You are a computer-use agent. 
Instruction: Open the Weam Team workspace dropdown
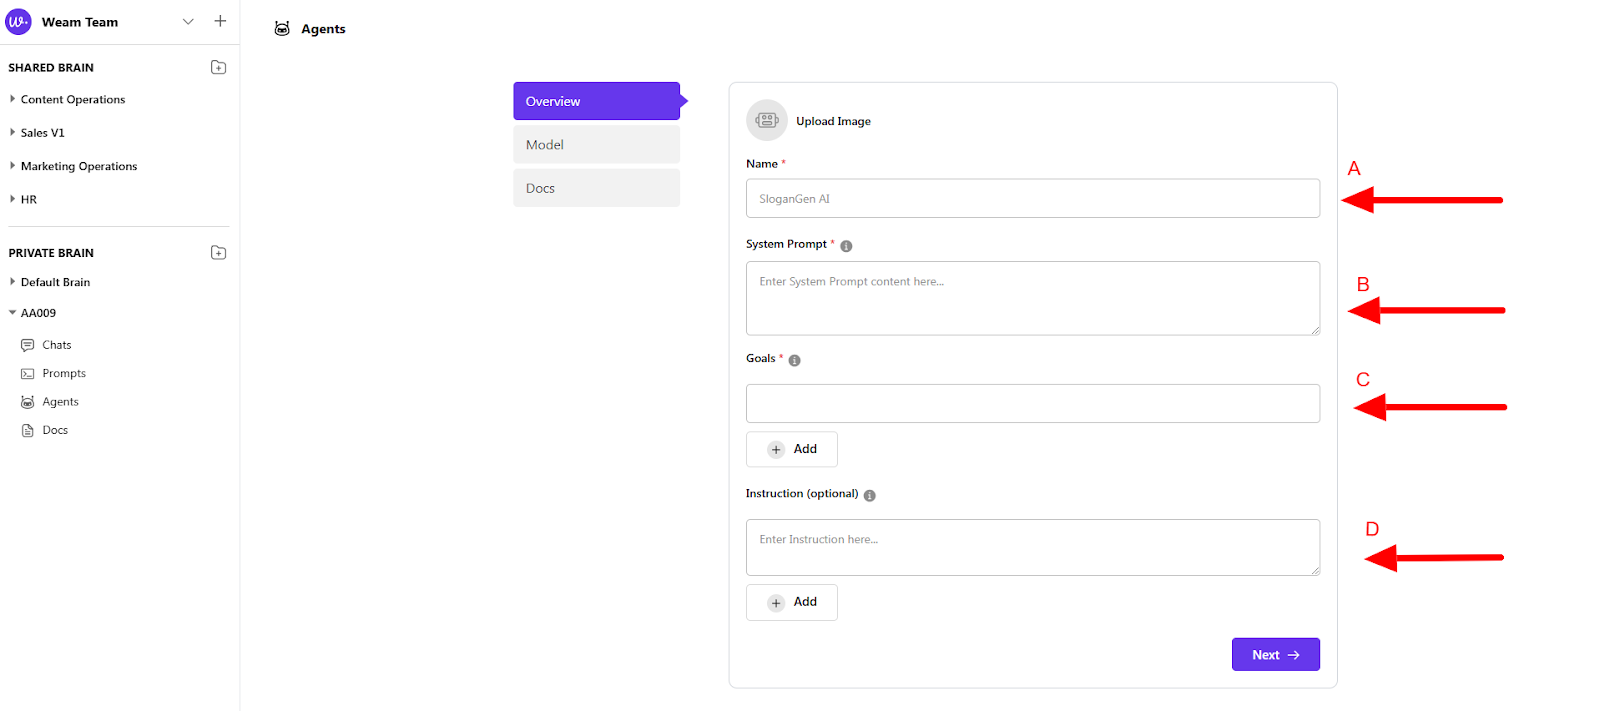pos(188,21)
